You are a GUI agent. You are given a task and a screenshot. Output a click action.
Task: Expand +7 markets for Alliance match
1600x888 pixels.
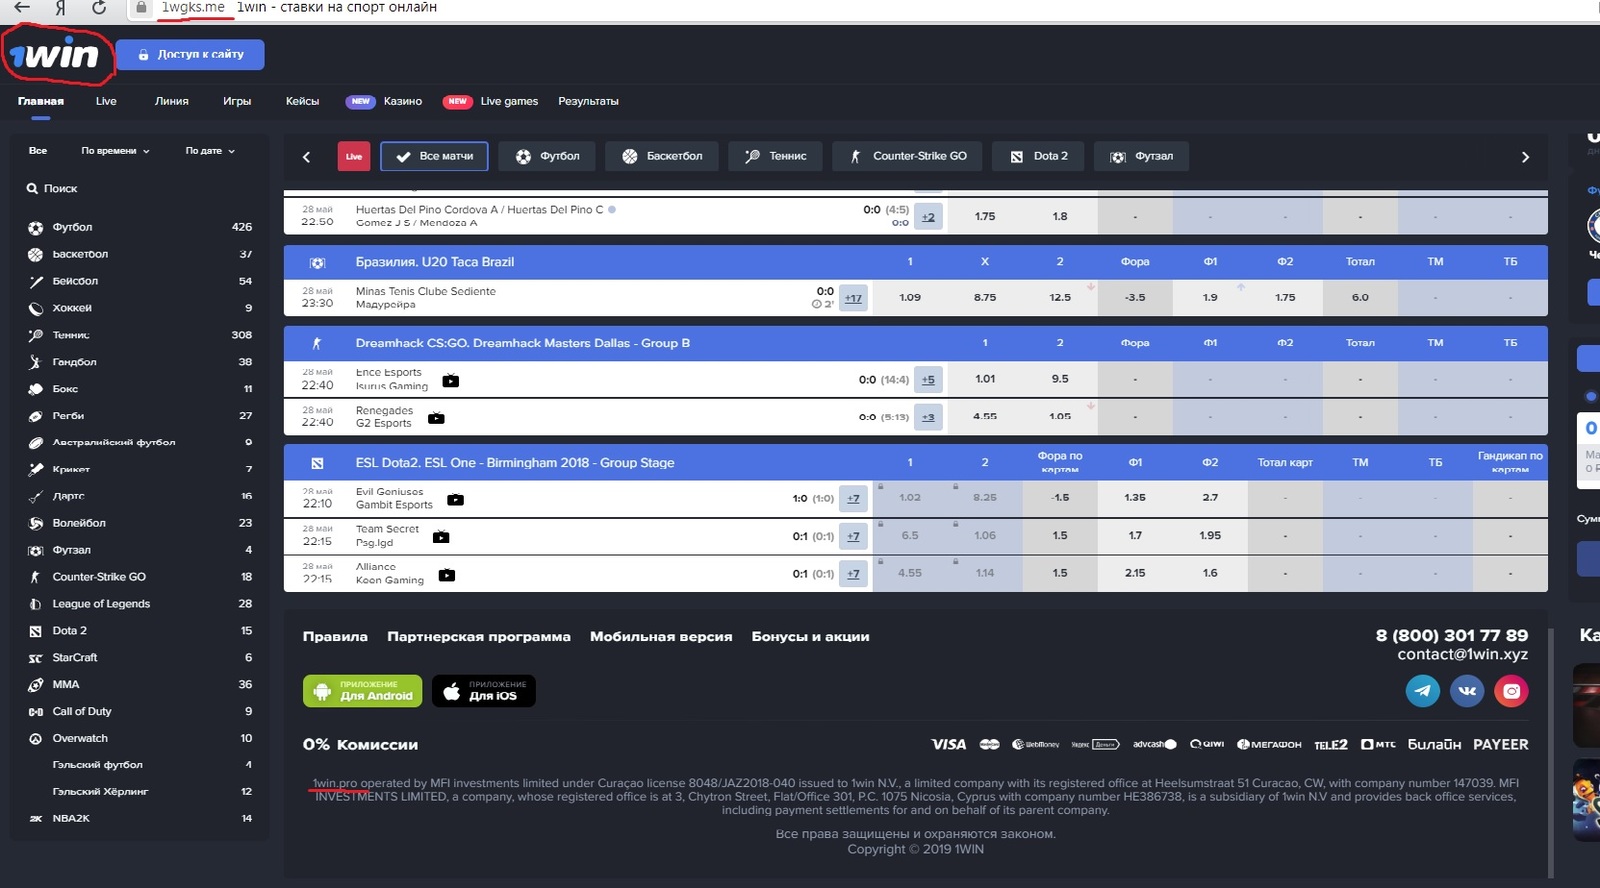click(x=853, y=574)
